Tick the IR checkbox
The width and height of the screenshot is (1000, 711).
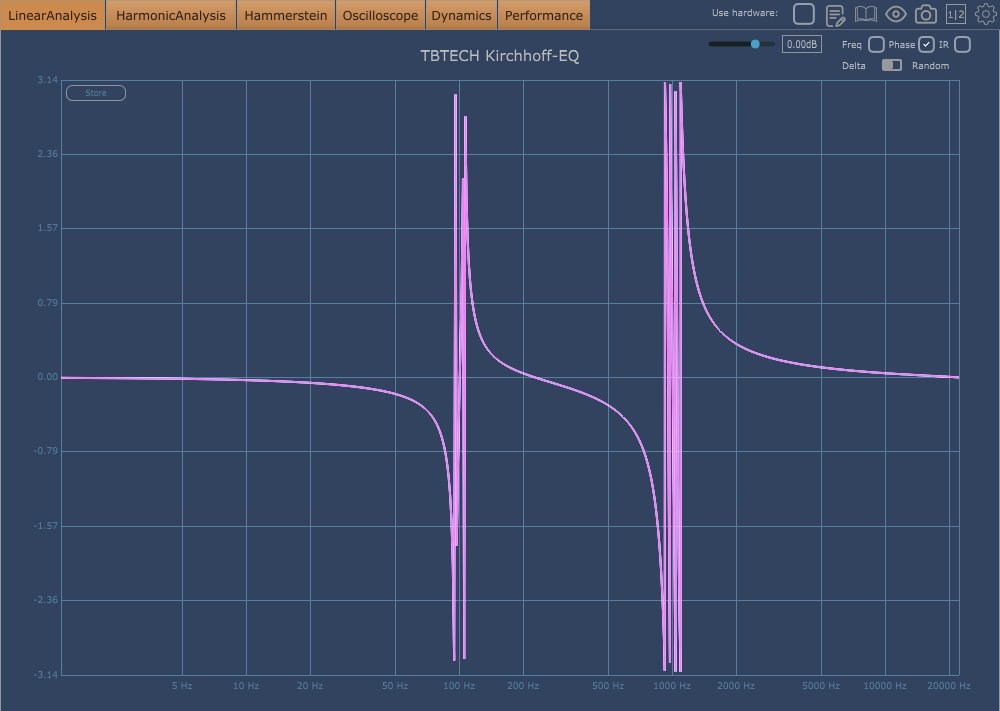pos(962,44)
